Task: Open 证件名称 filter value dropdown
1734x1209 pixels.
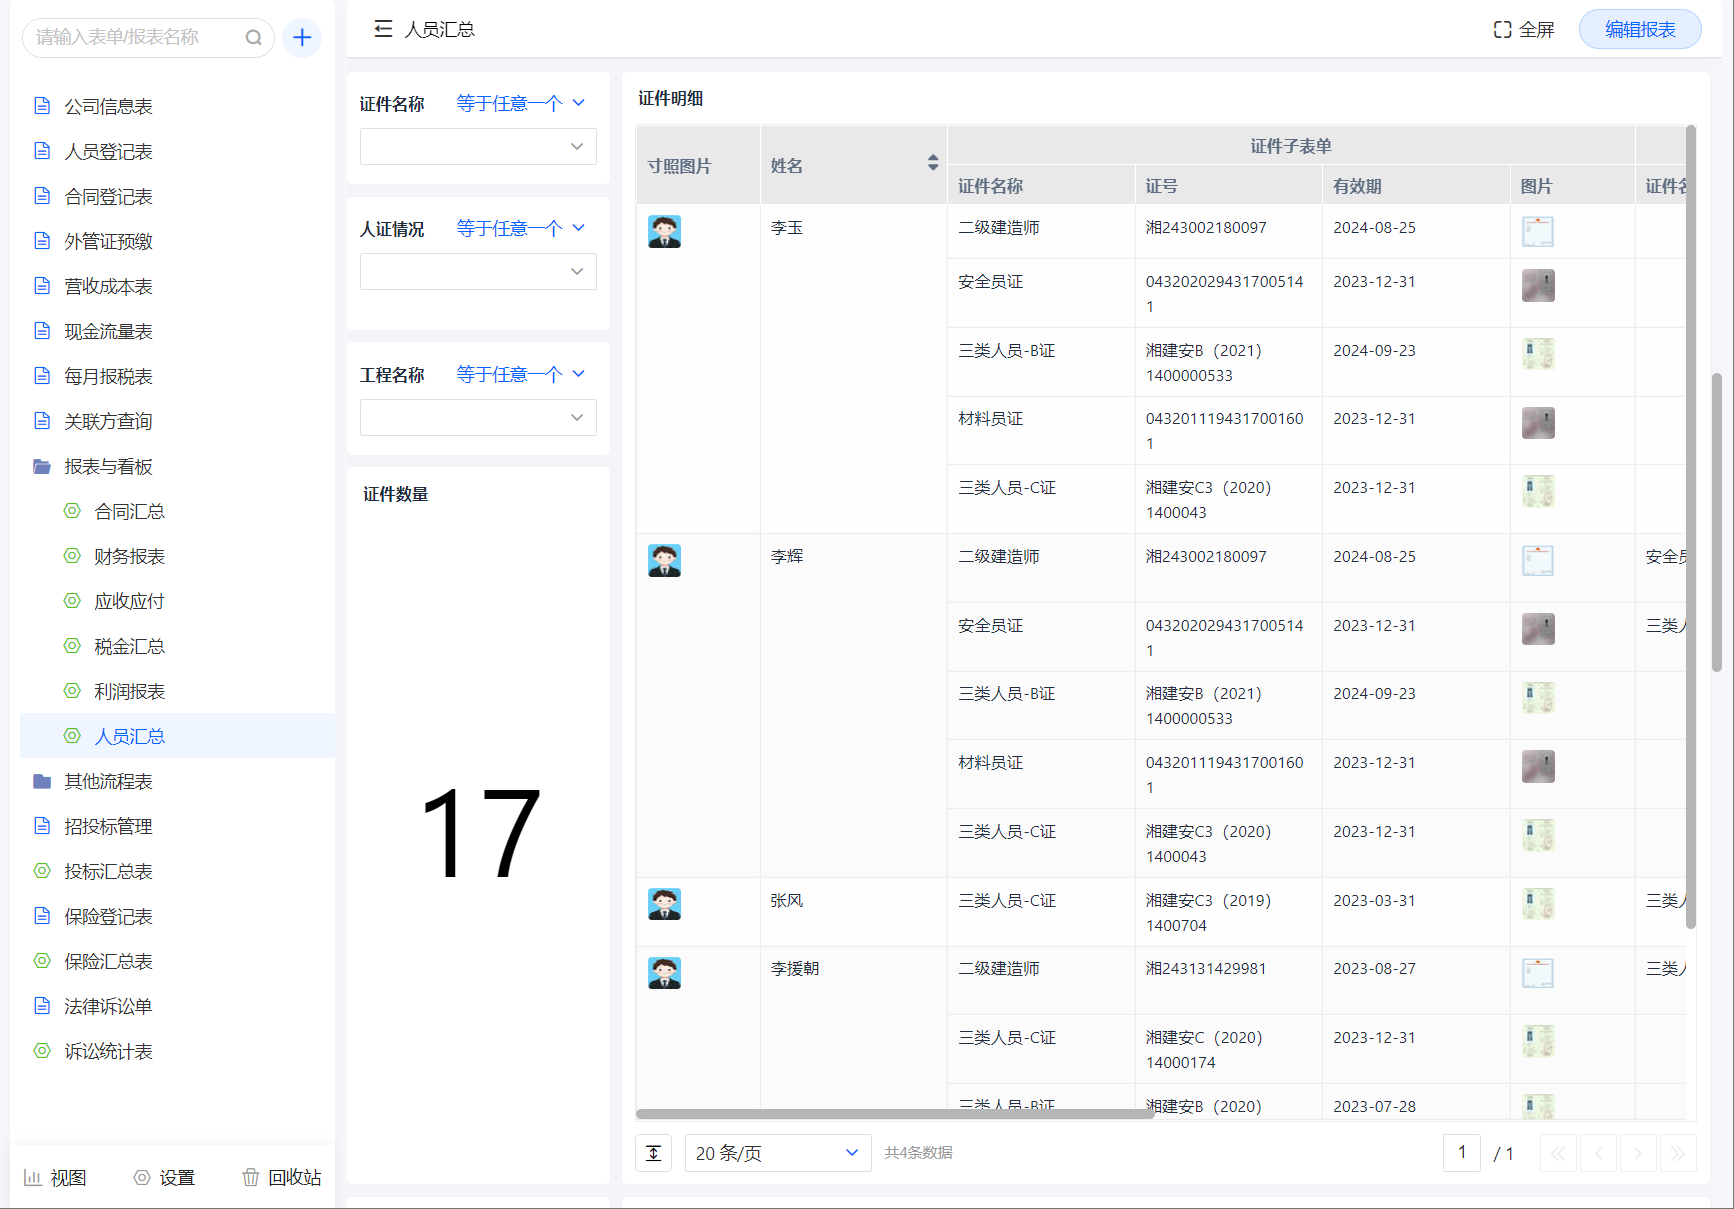Action: pyautogui.click(x=478, y=147)
